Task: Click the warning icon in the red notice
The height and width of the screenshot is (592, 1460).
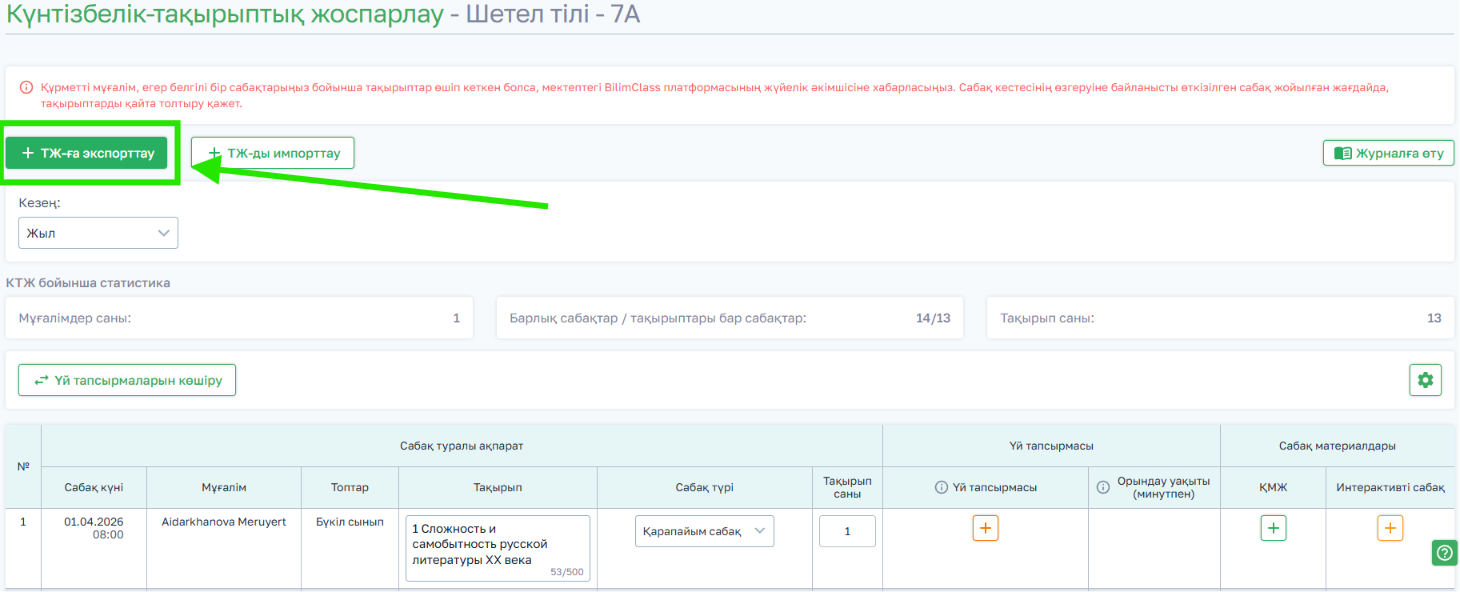Action: tap(26, 88)
